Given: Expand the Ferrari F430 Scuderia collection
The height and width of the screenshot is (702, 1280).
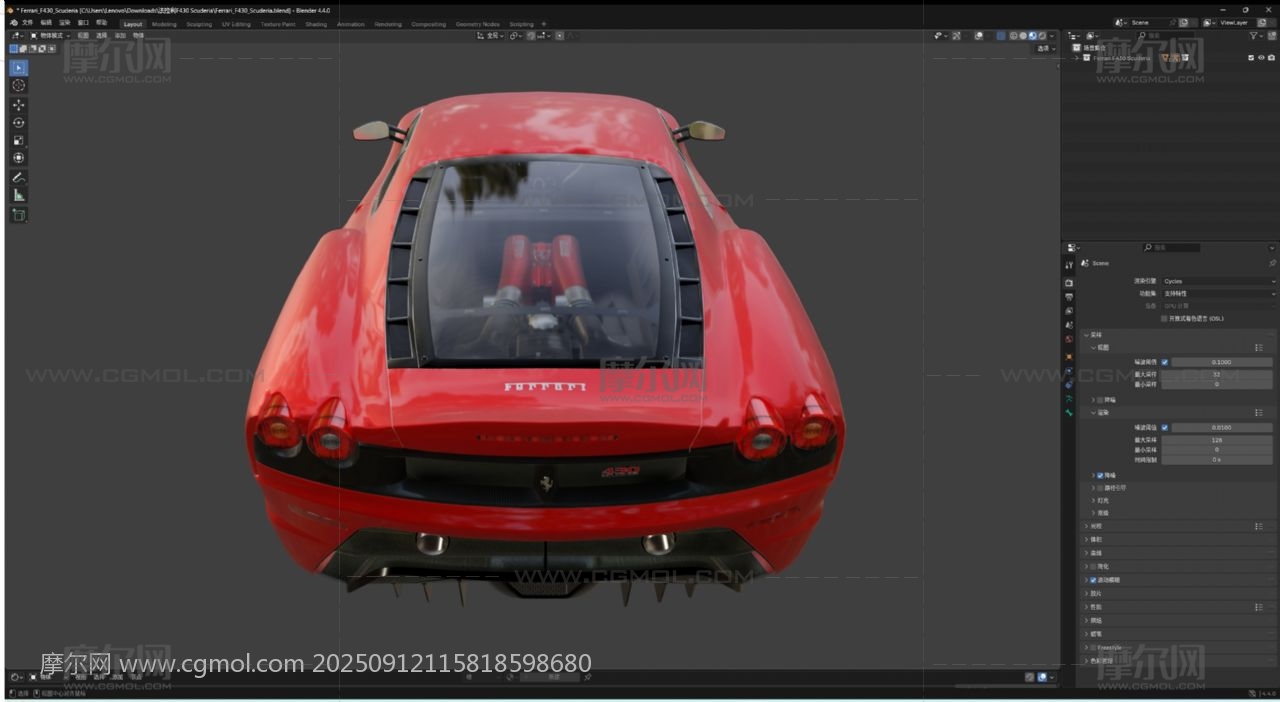Looking at the screenshot, I should (x=1076, y=58).
